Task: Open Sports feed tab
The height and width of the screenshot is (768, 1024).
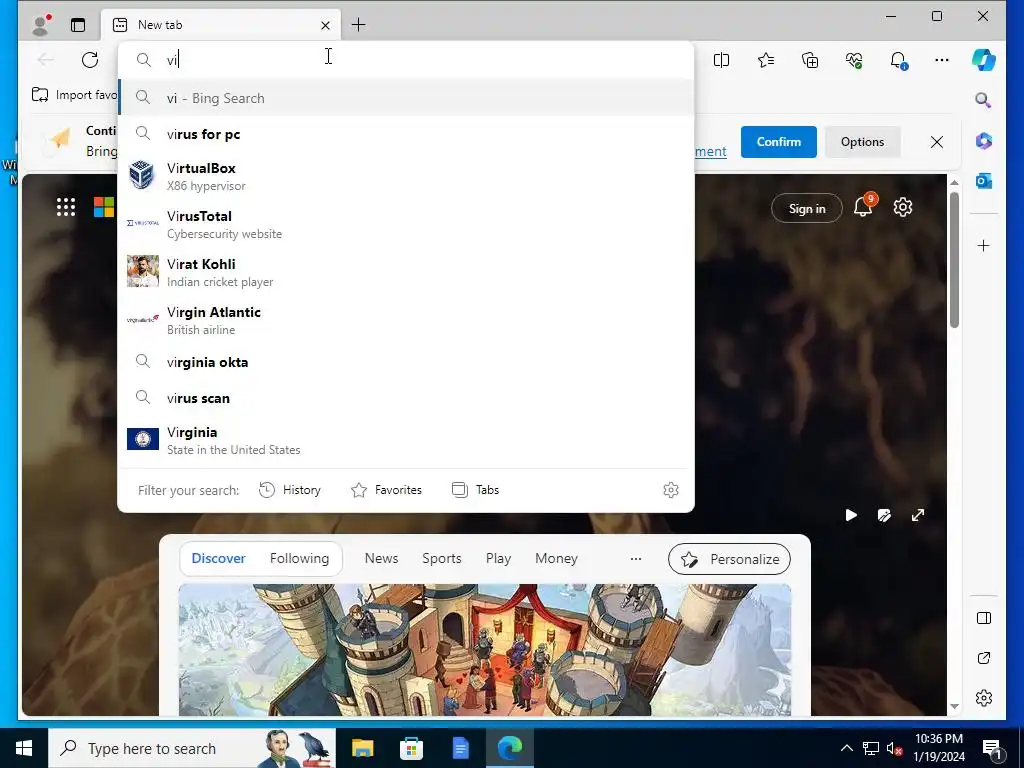Action: pyautogui.click(x=441, y=558)
